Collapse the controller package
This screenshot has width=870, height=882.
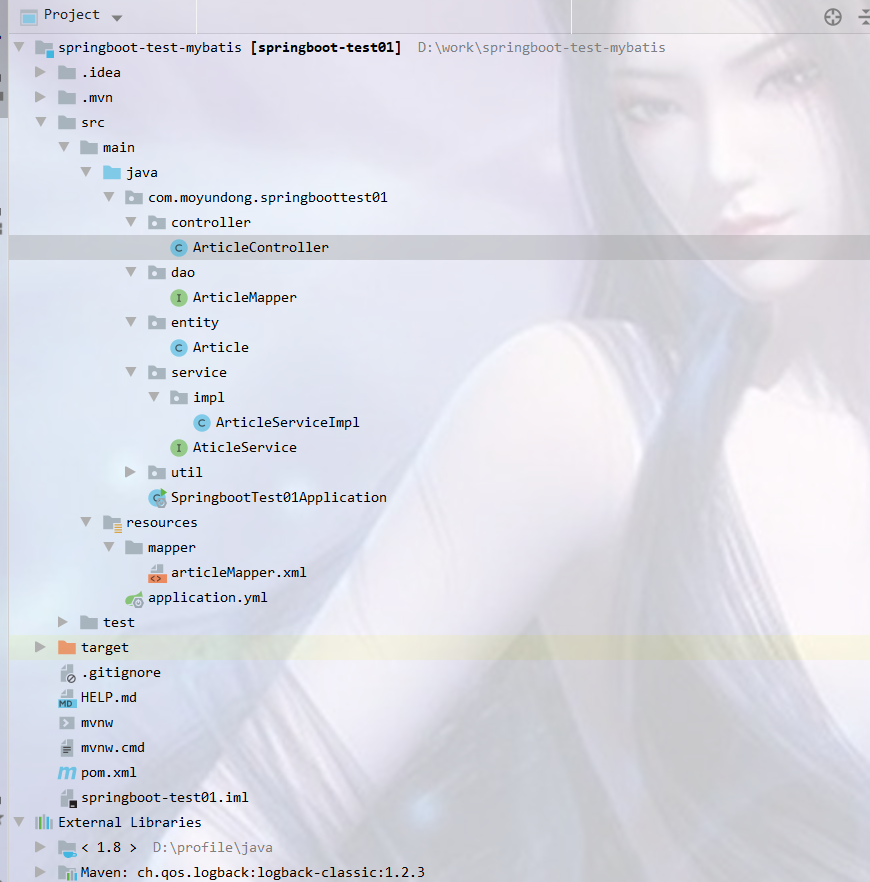131,222
